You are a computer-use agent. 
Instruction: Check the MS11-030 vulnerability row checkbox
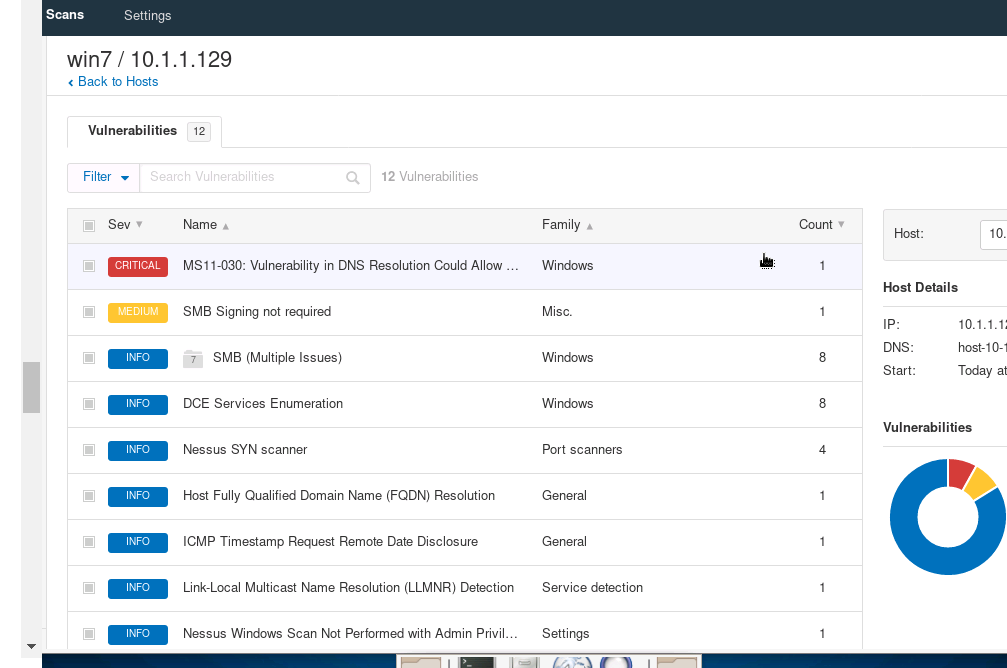(x=89, y=266)
